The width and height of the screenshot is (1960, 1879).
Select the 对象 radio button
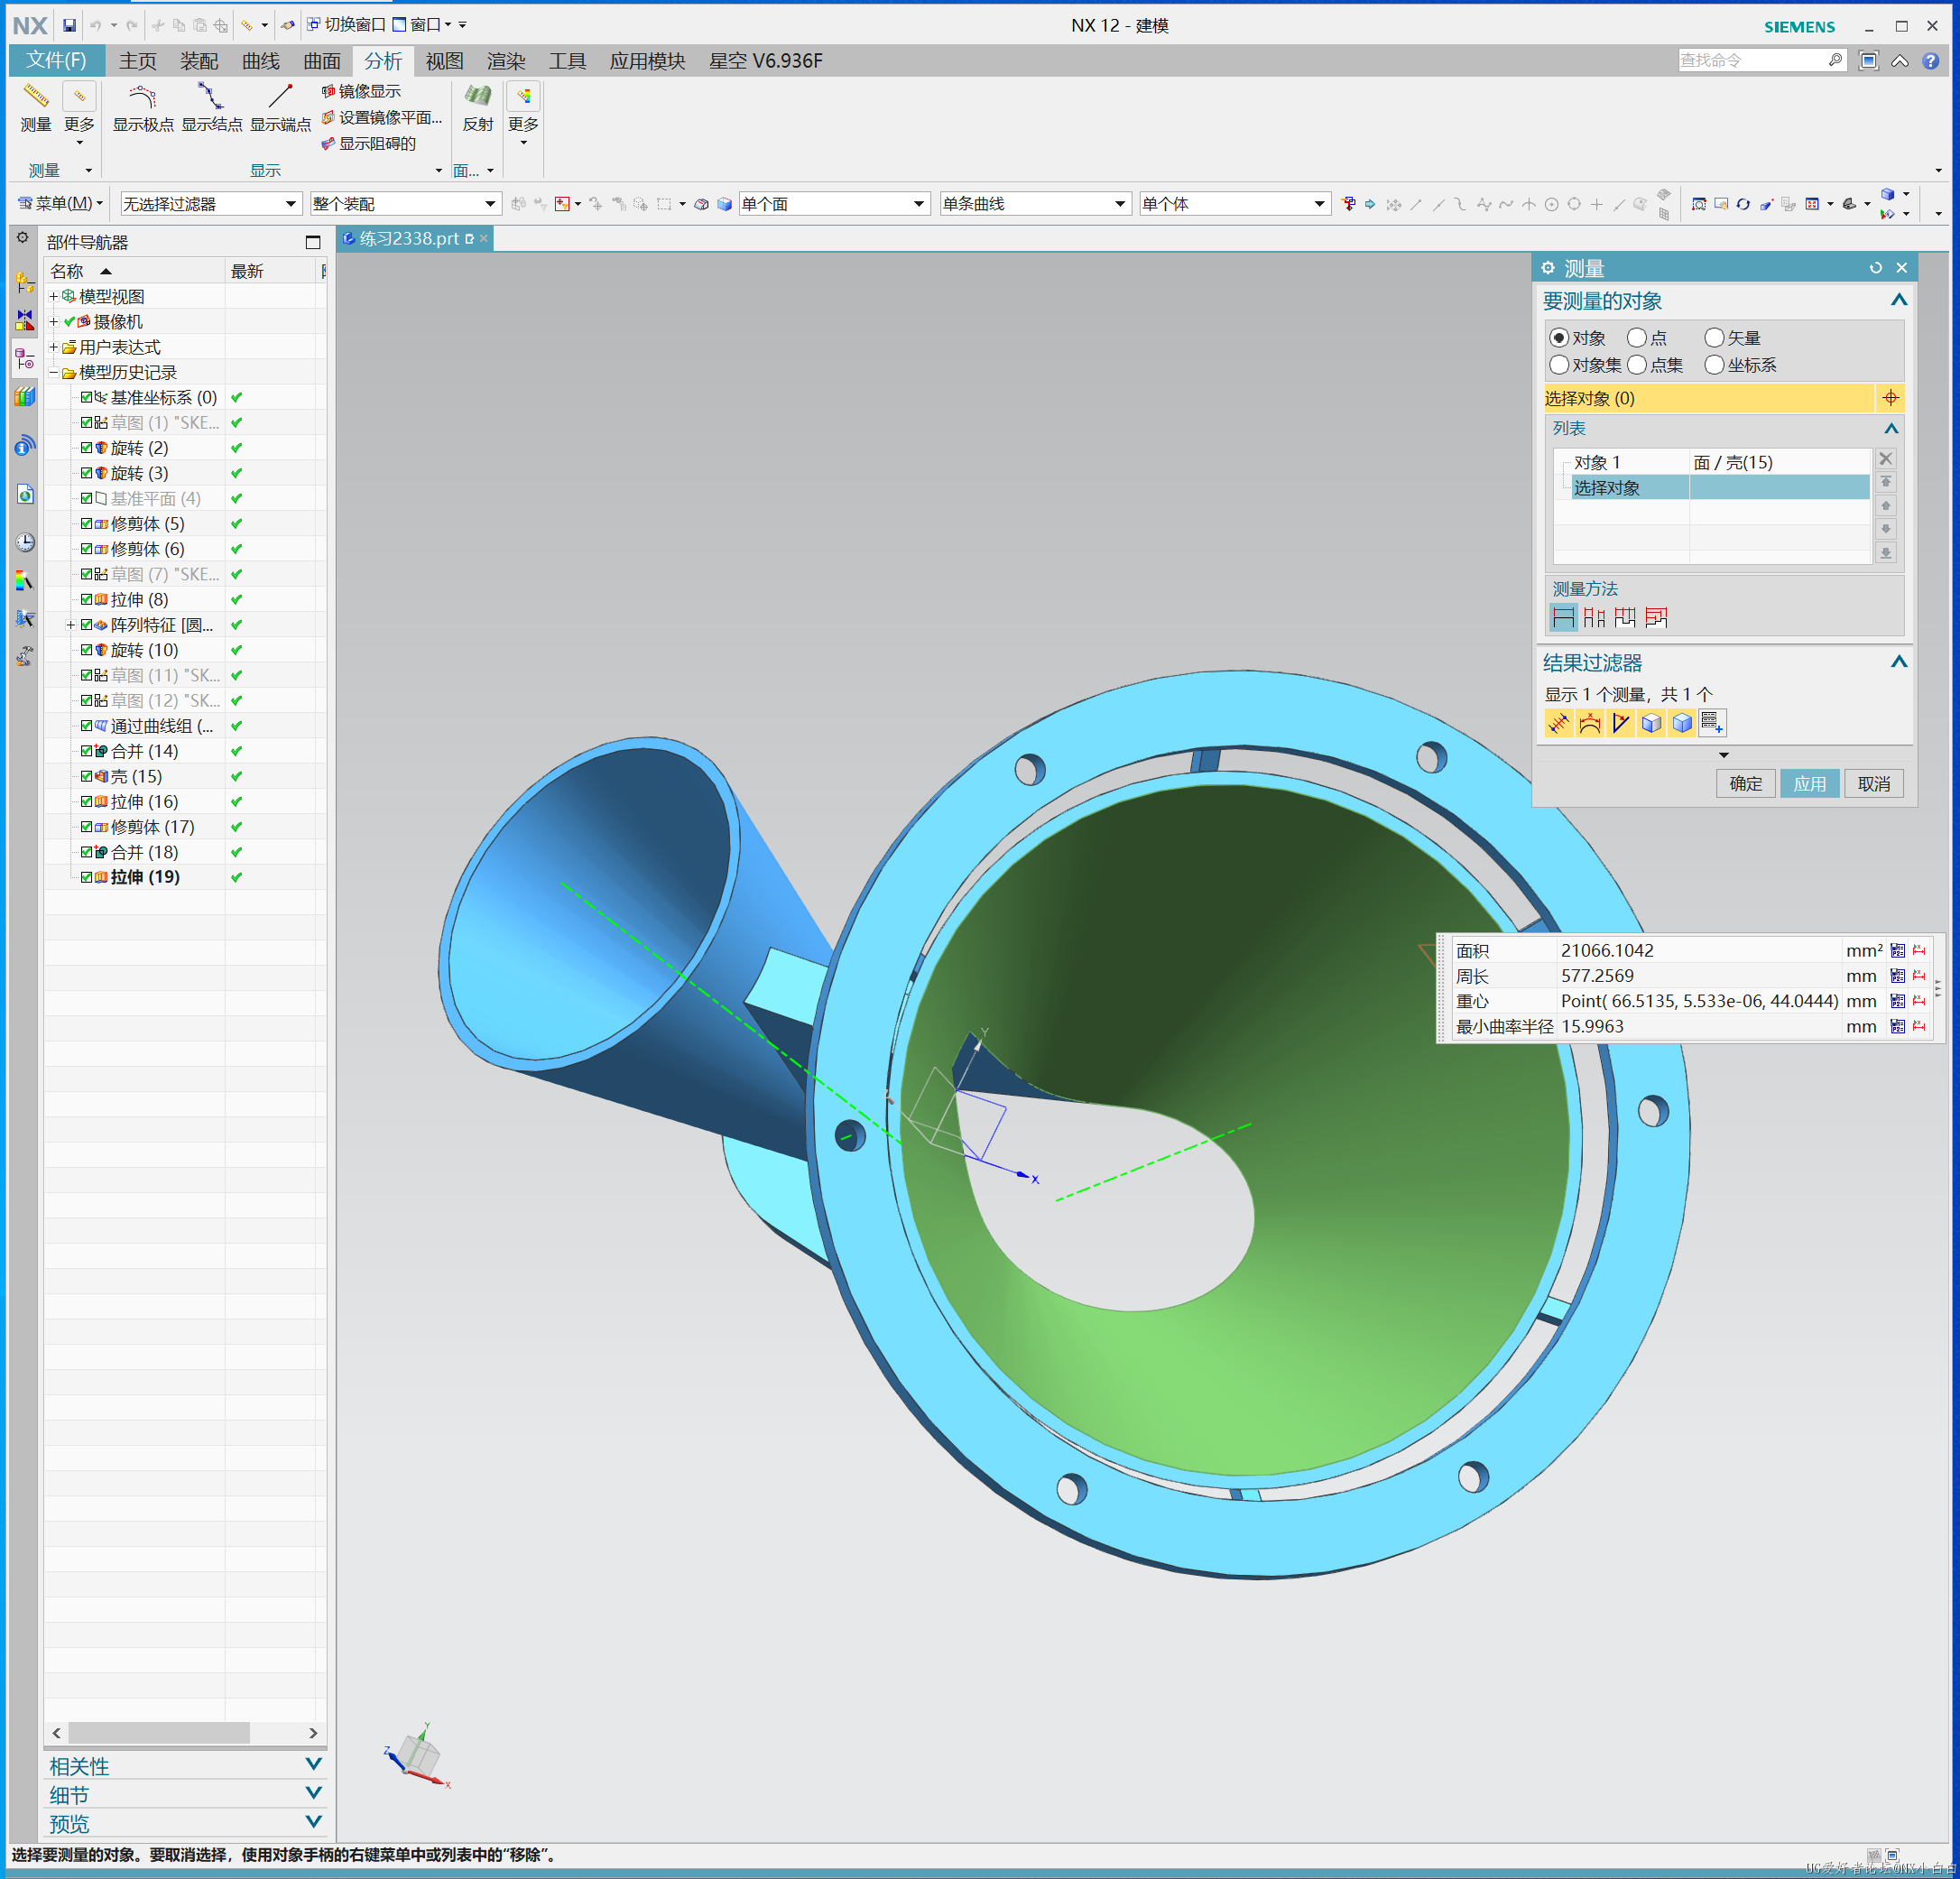[1559, 338]
